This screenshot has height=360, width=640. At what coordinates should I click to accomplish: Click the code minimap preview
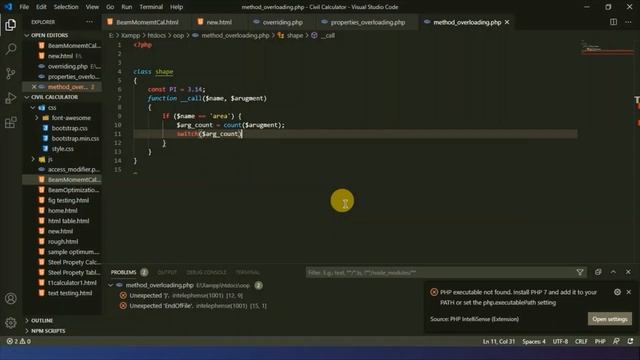[x=607, y=47]
